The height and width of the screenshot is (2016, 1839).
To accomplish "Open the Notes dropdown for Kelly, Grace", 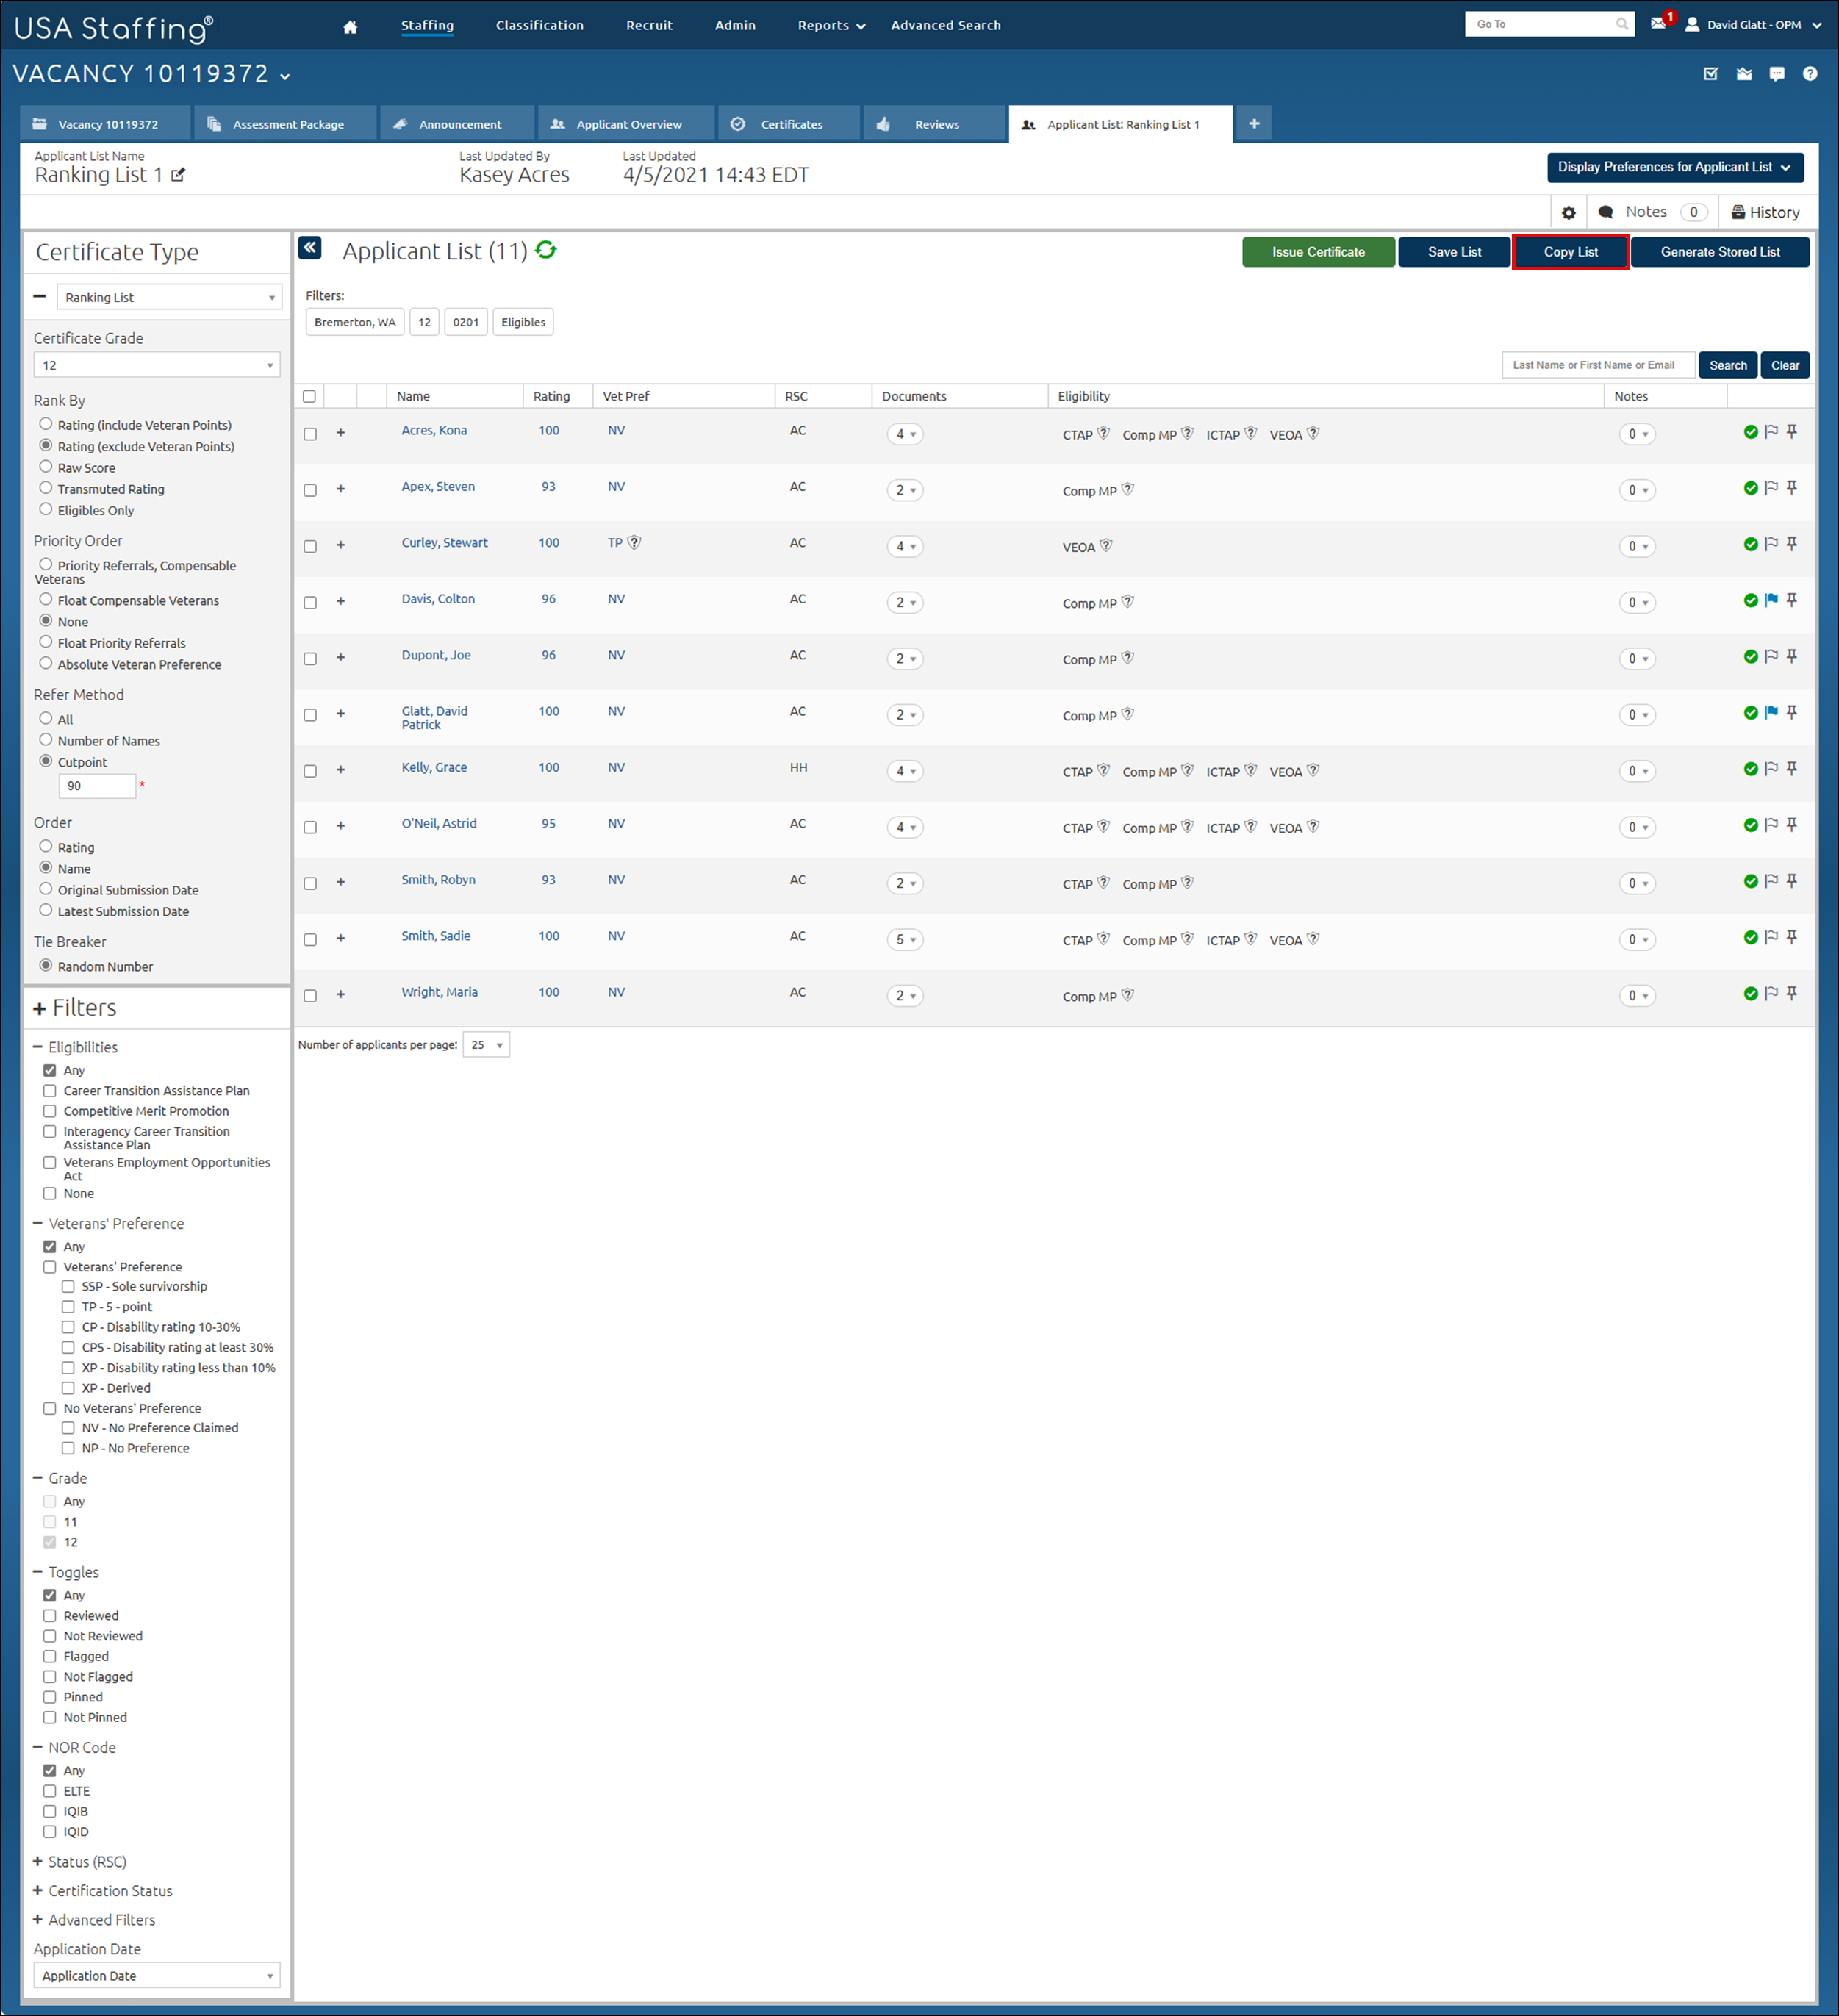I will point(1637,771).
